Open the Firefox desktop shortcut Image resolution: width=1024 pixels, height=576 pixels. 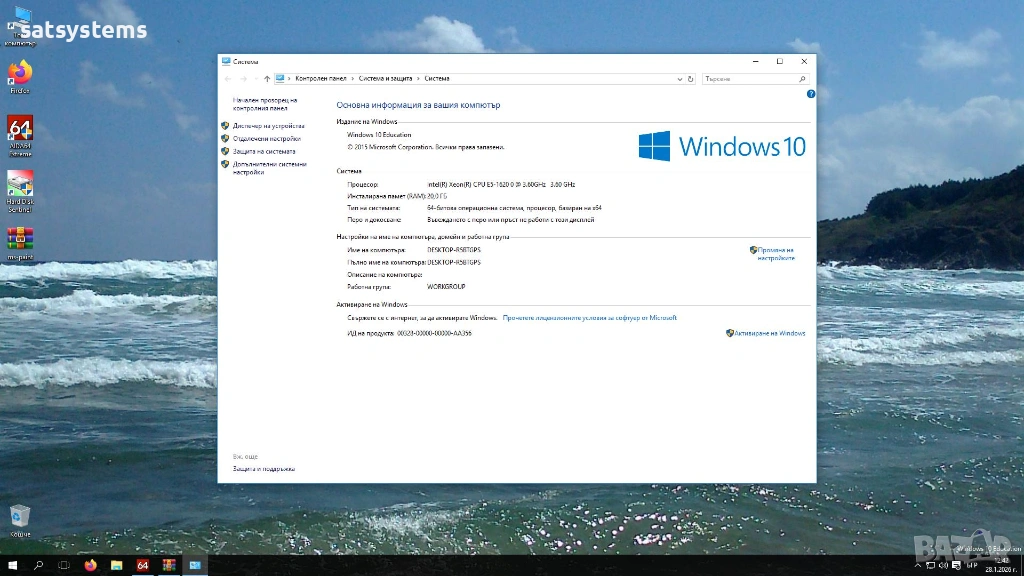pyautogui.click(x=20, y=74)
